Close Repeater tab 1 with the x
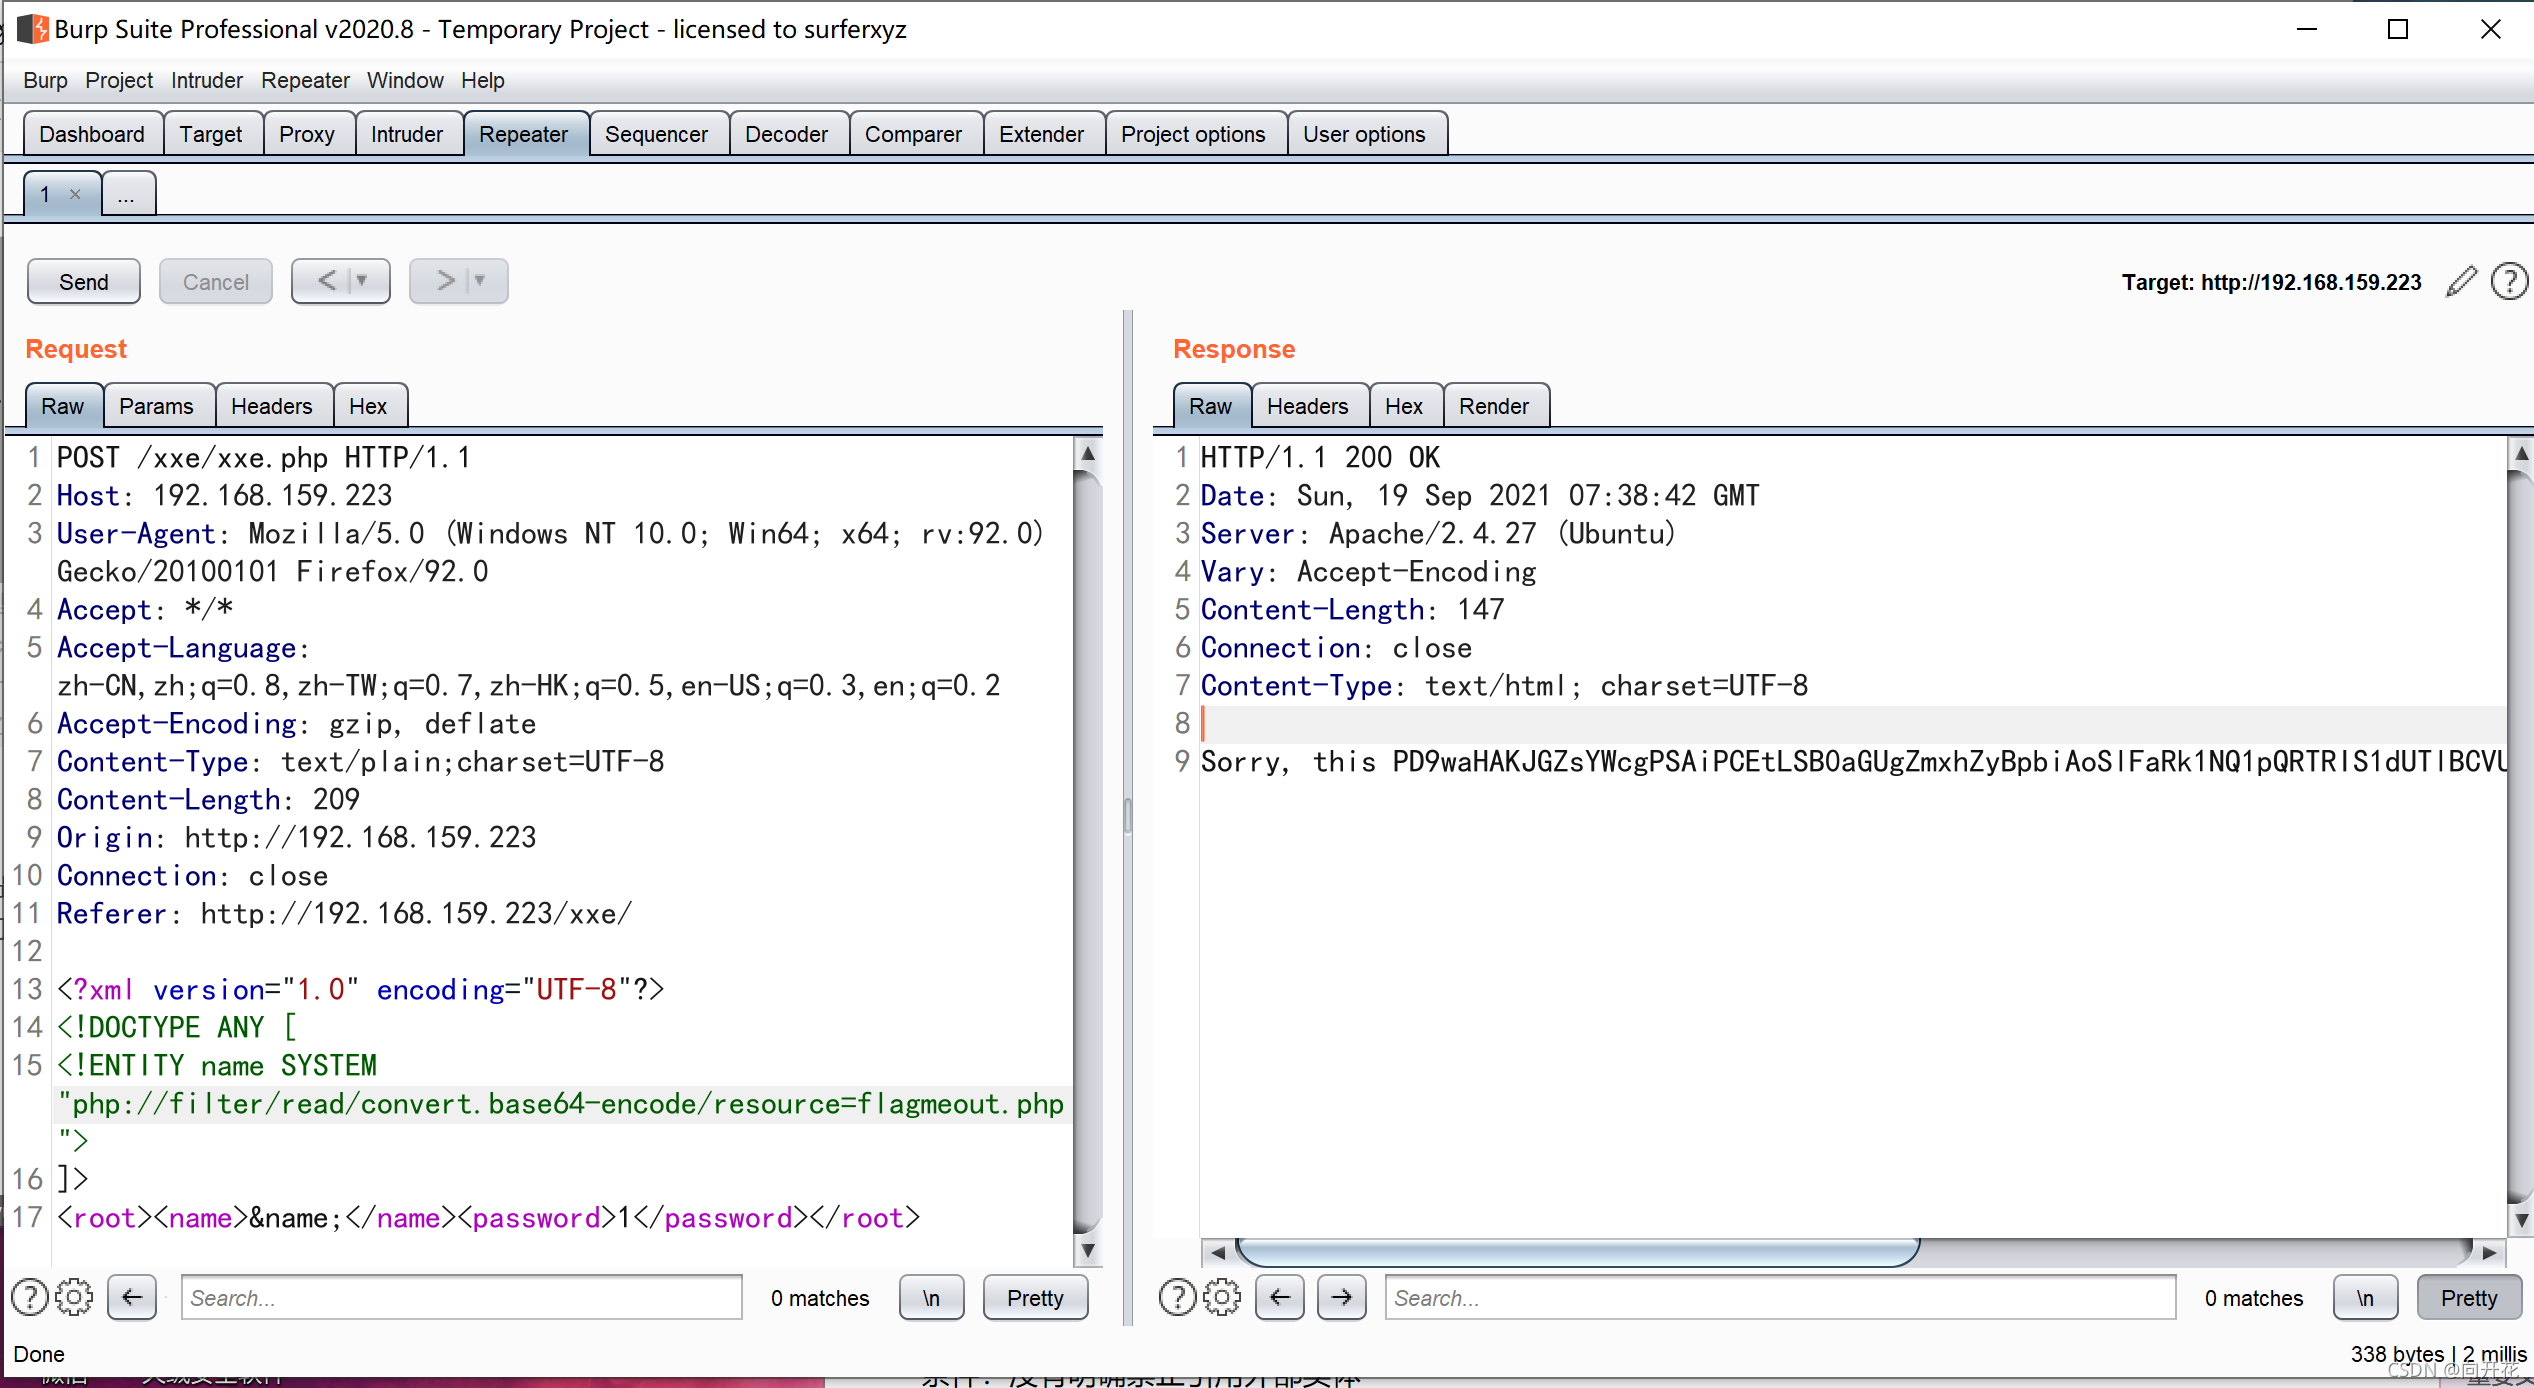This screenshot has height=1388, width=2534. [75, 194]
